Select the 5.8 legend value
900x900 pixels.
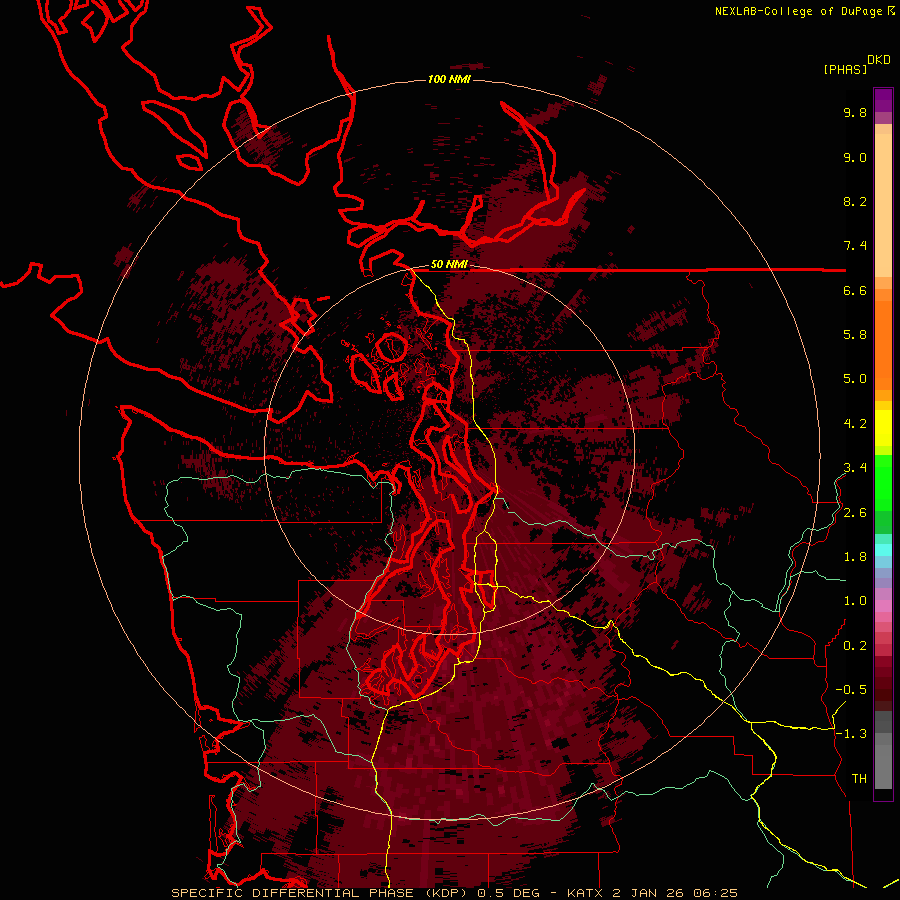(x=855, y=335)
